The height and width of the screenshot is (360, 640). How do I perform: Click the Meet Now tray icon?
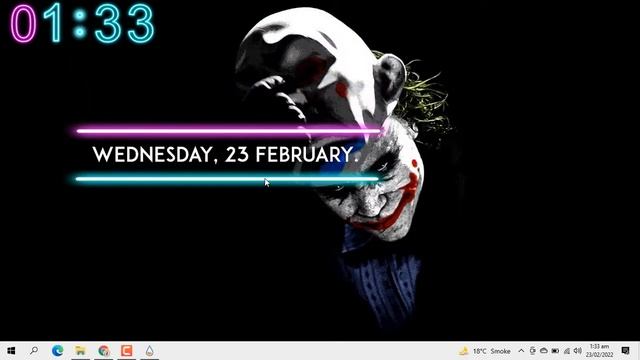tap(532, 351)
